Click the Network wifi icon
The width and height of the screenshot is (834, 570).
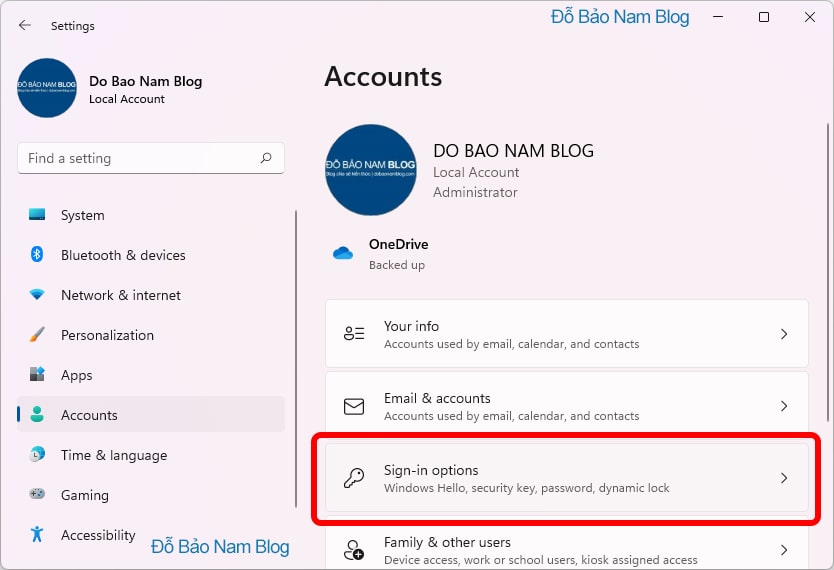(37, 294)
